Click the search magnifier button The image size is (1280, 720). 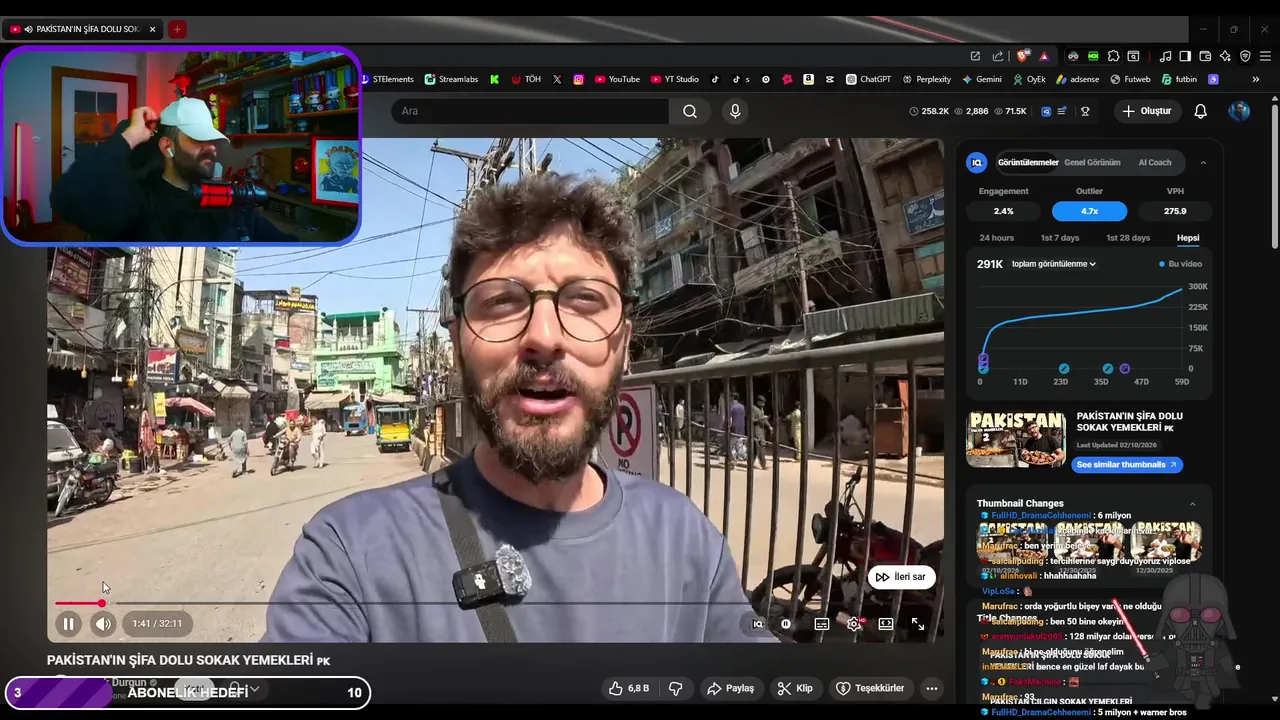690,111
